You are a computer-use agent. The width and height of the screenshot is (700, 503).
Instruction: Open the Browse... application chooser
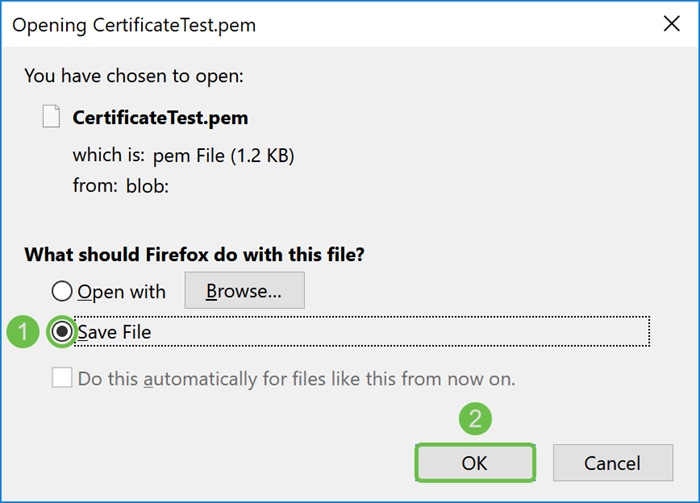[245, 291]
